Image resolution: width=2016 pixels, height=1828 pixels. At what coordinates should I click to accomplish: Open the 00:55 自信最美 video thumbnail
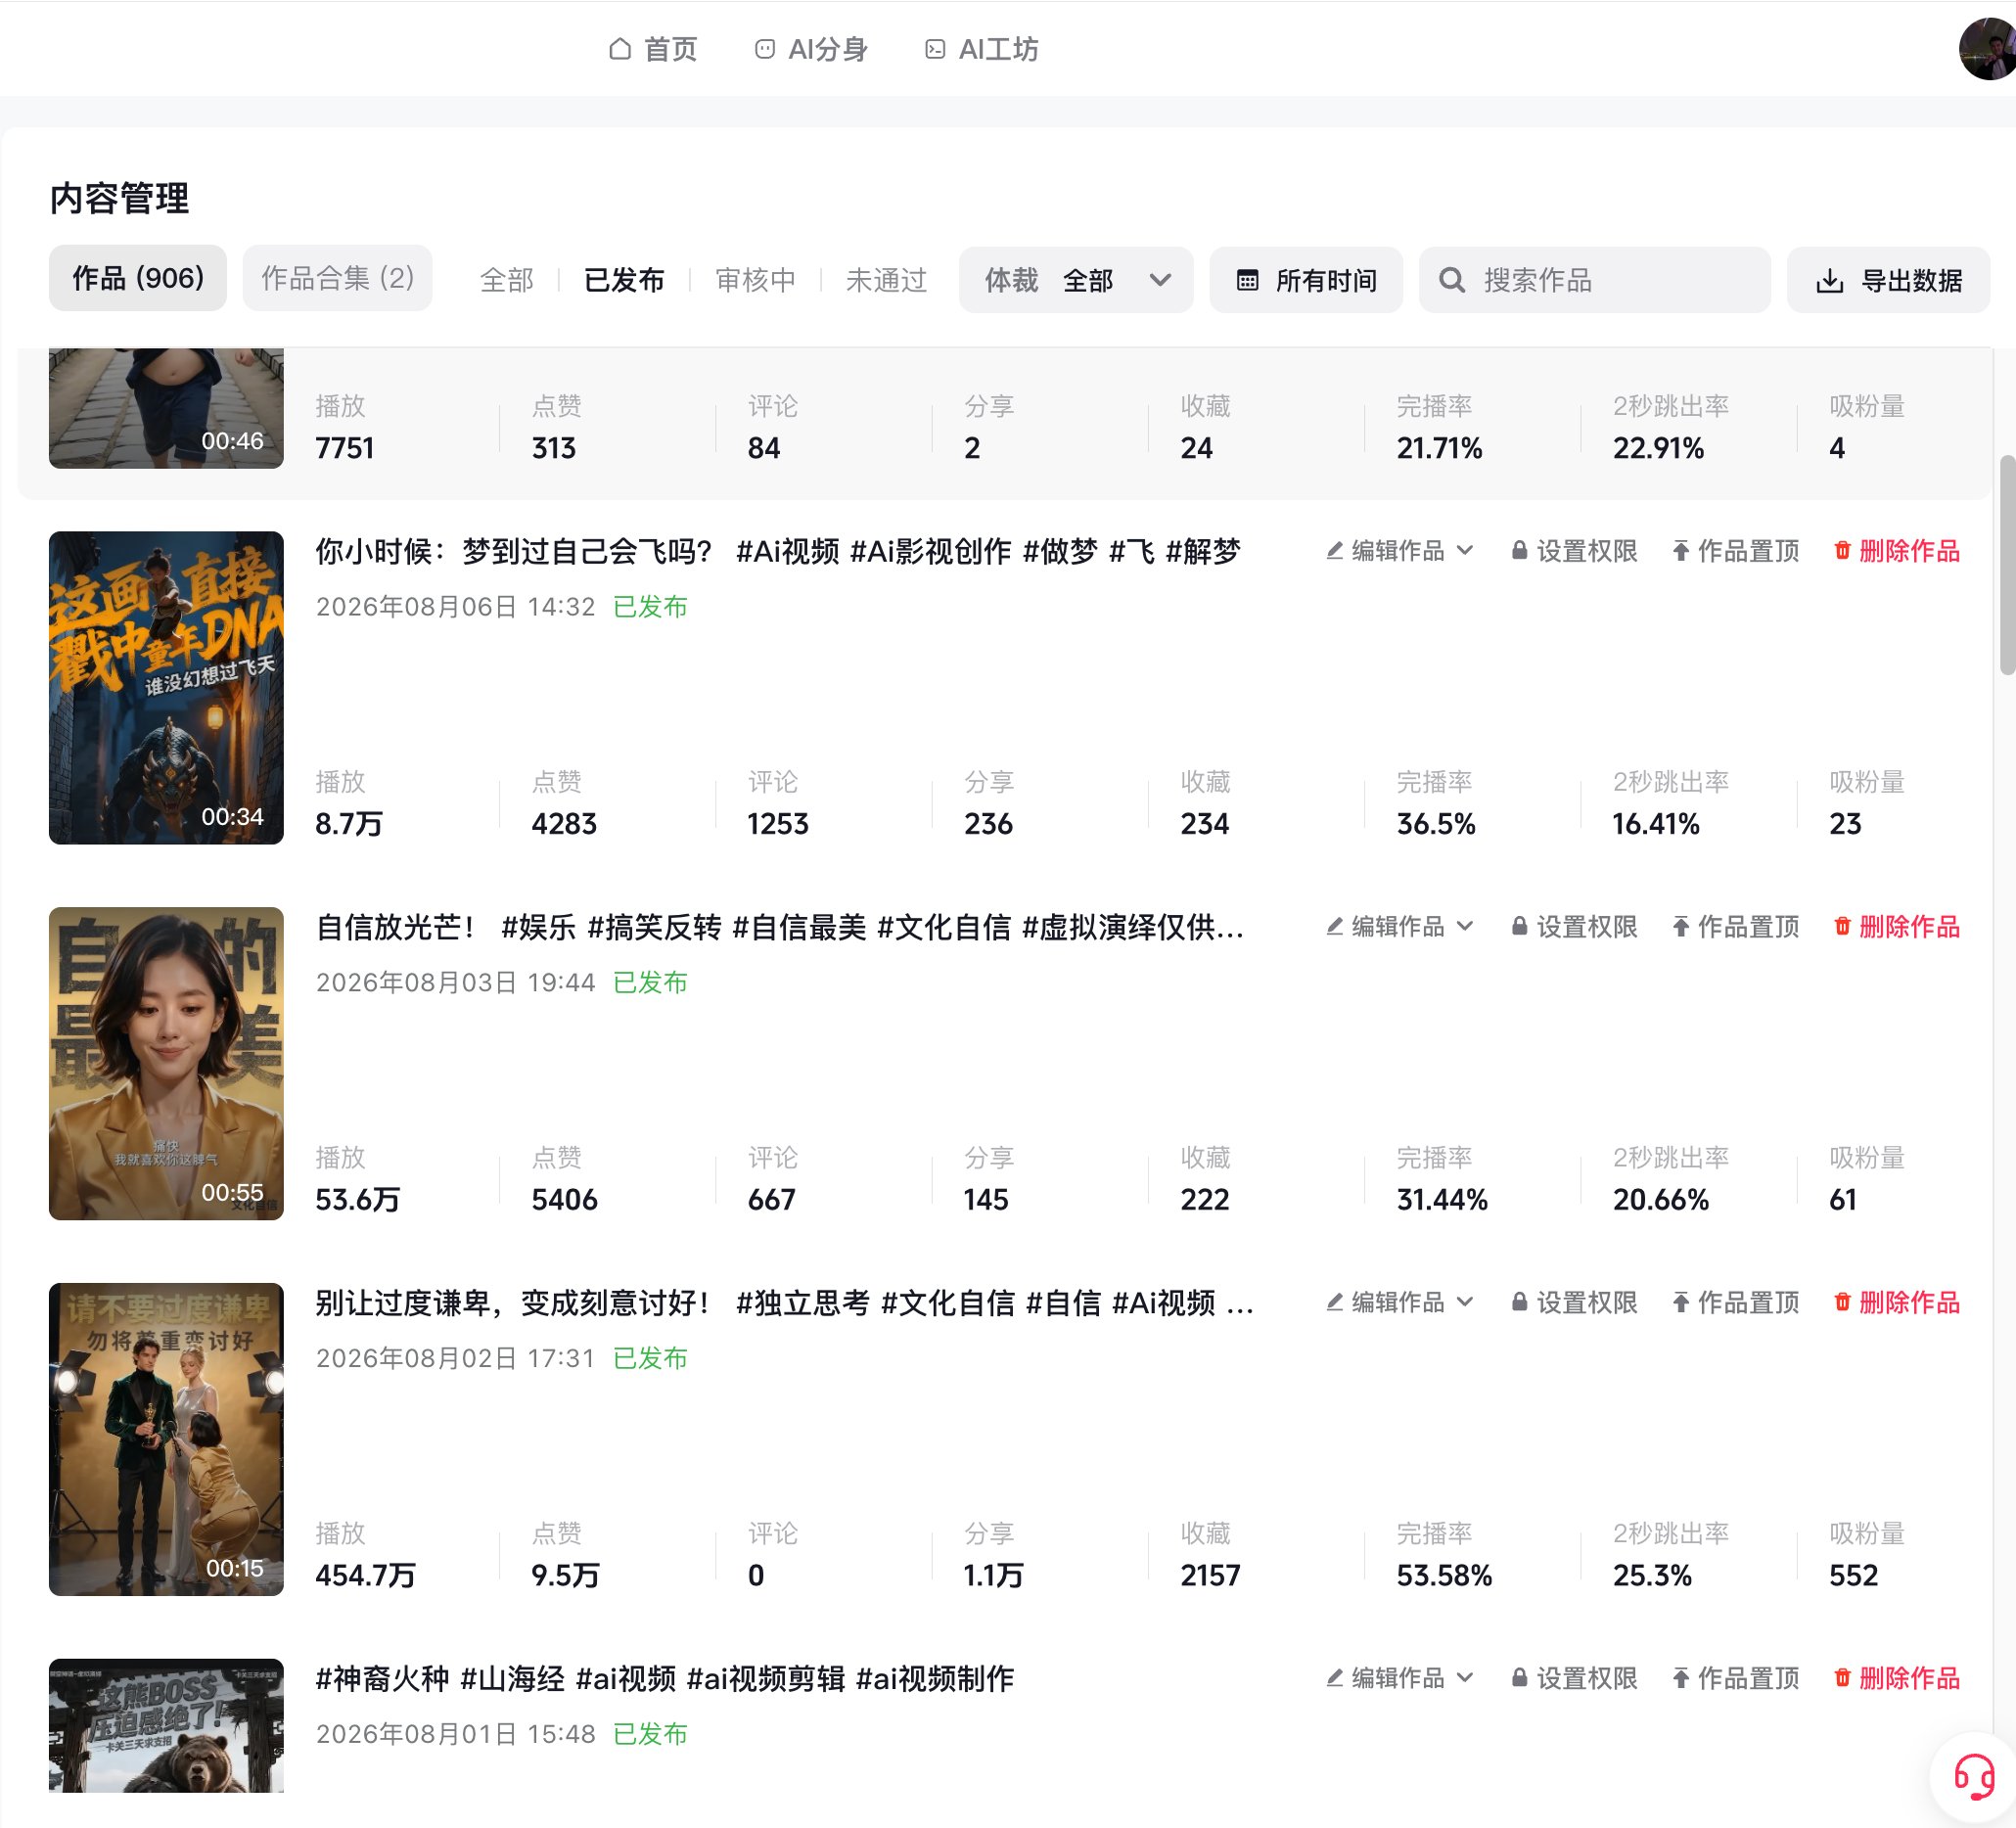[166, 1064]
